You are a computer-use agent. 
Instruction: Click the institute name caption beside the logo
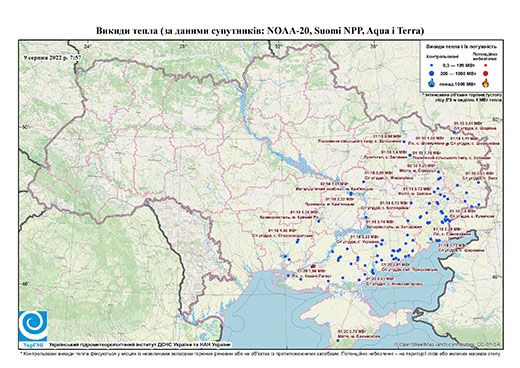point(139,345)
